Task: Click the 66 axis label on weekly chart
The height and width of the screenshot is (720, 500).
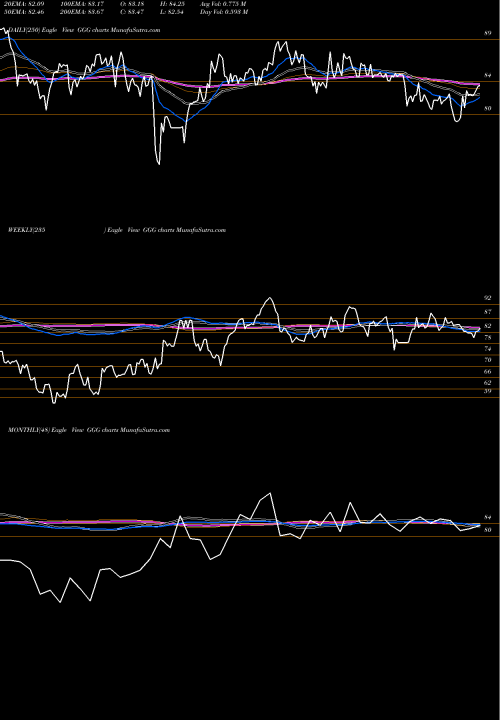Action: pyautogui.click(x=488, y=371)
